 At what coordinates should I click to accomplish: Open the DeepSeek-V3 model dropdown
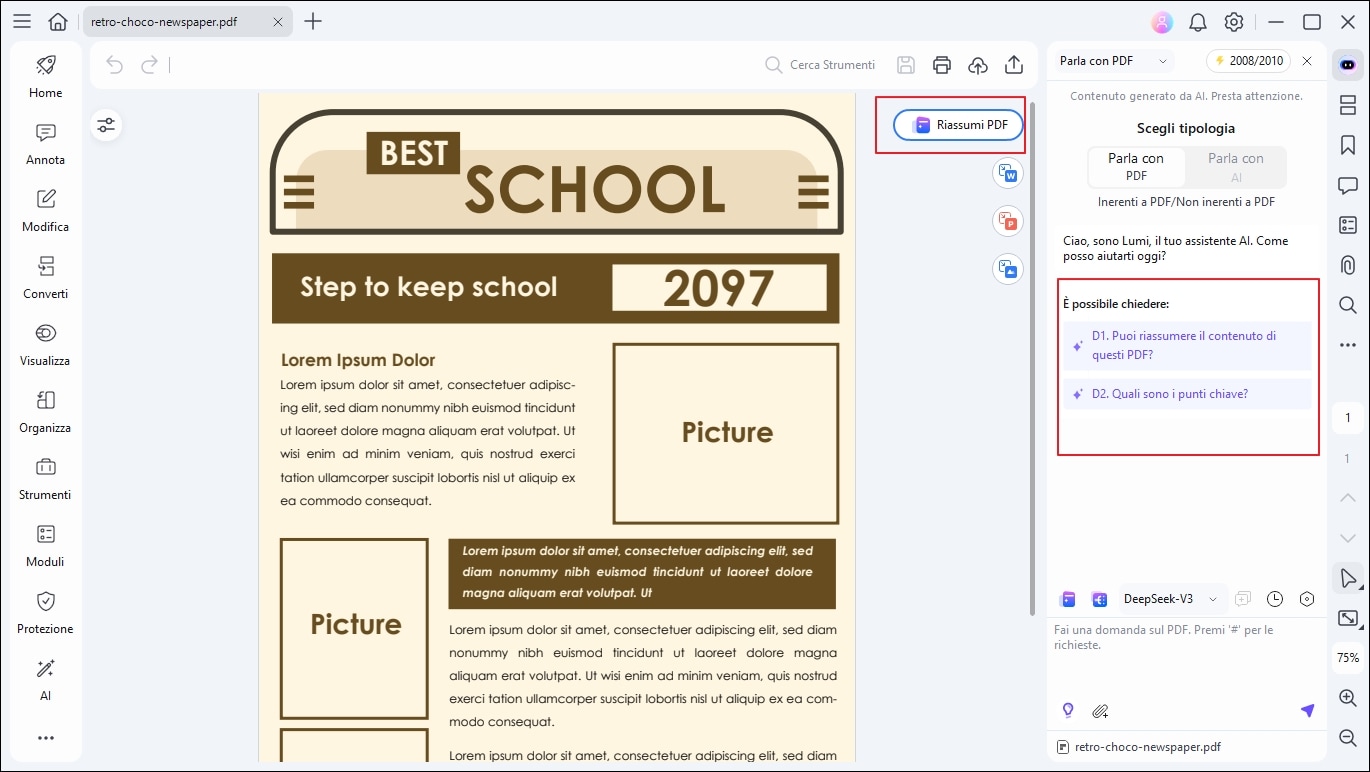[1170, 598]
